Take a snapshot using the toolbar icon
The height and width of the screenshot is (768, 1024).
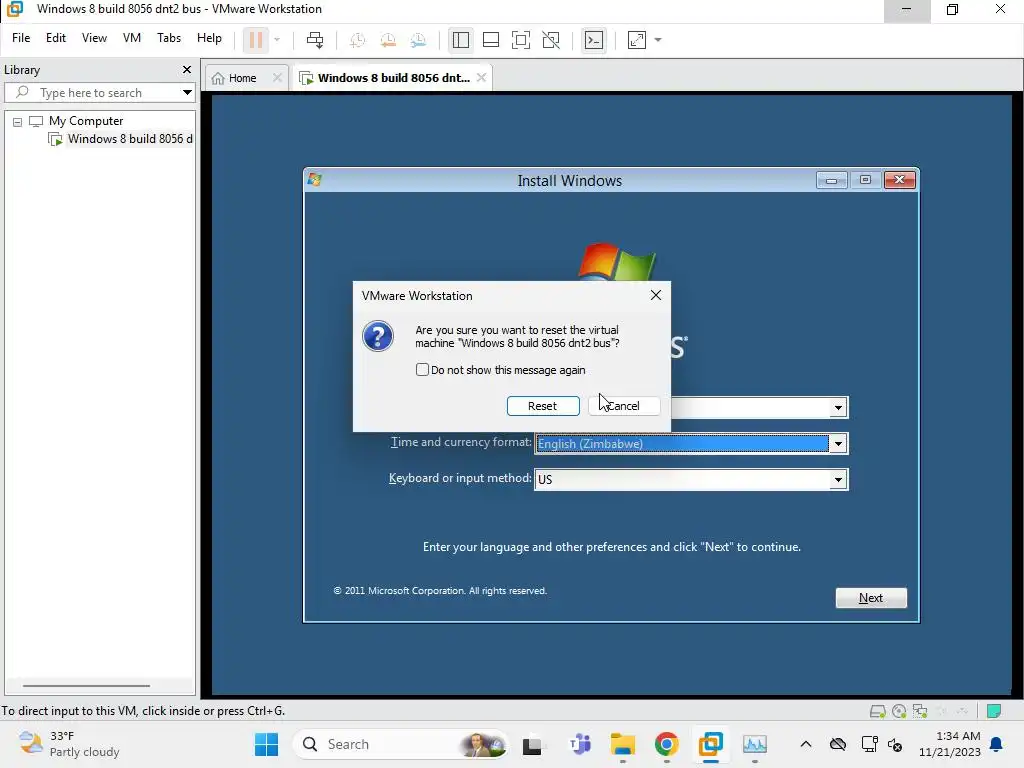pos(357,40)
